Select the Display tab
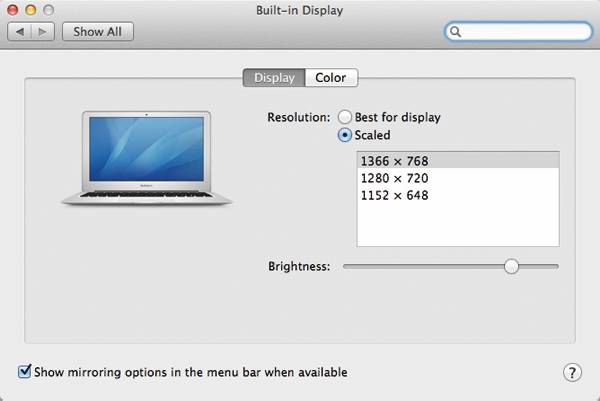This screenshot has width=600, height=401. click(x=274, y=78)
